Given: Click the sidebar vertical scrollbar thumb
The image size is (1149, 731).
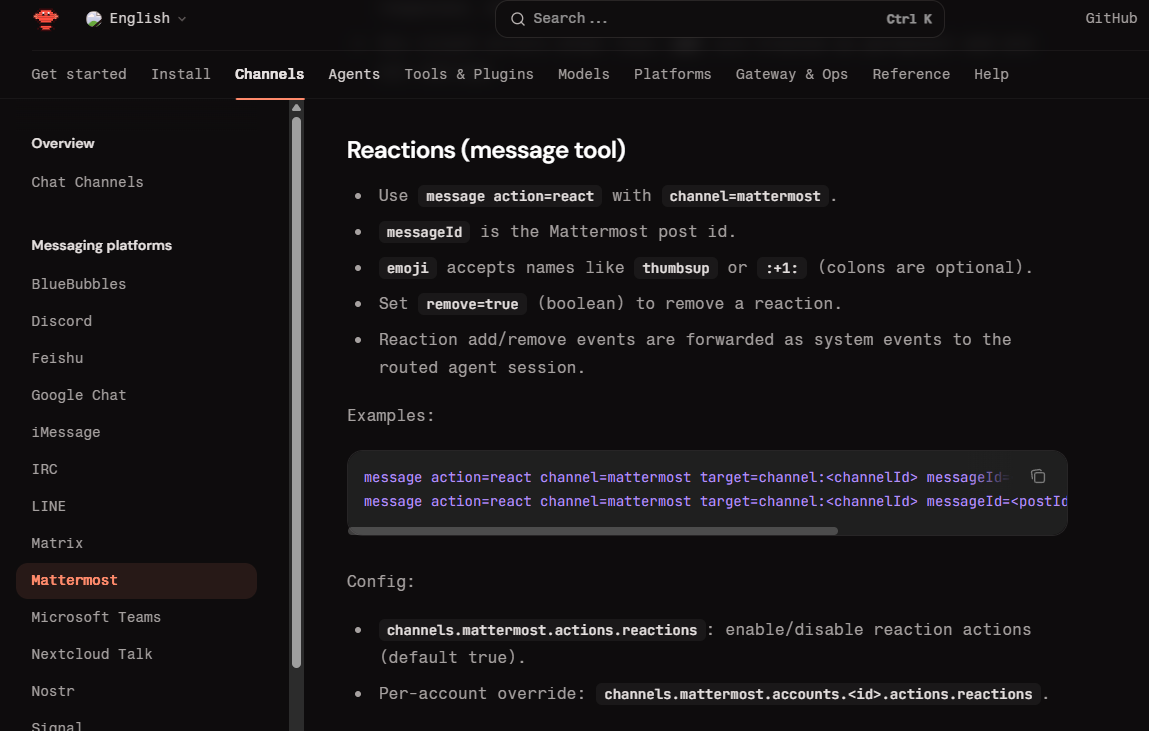Looking at the screenshot, I should [x=296, y=392].
